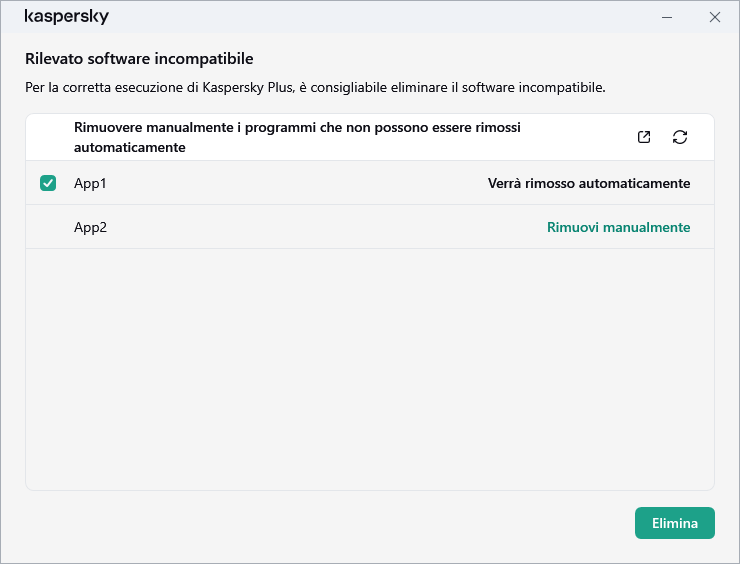Click the 'Verrà rimosso automaticamente' status text
This screenshot has width=740, height=564.
[588, 183]
